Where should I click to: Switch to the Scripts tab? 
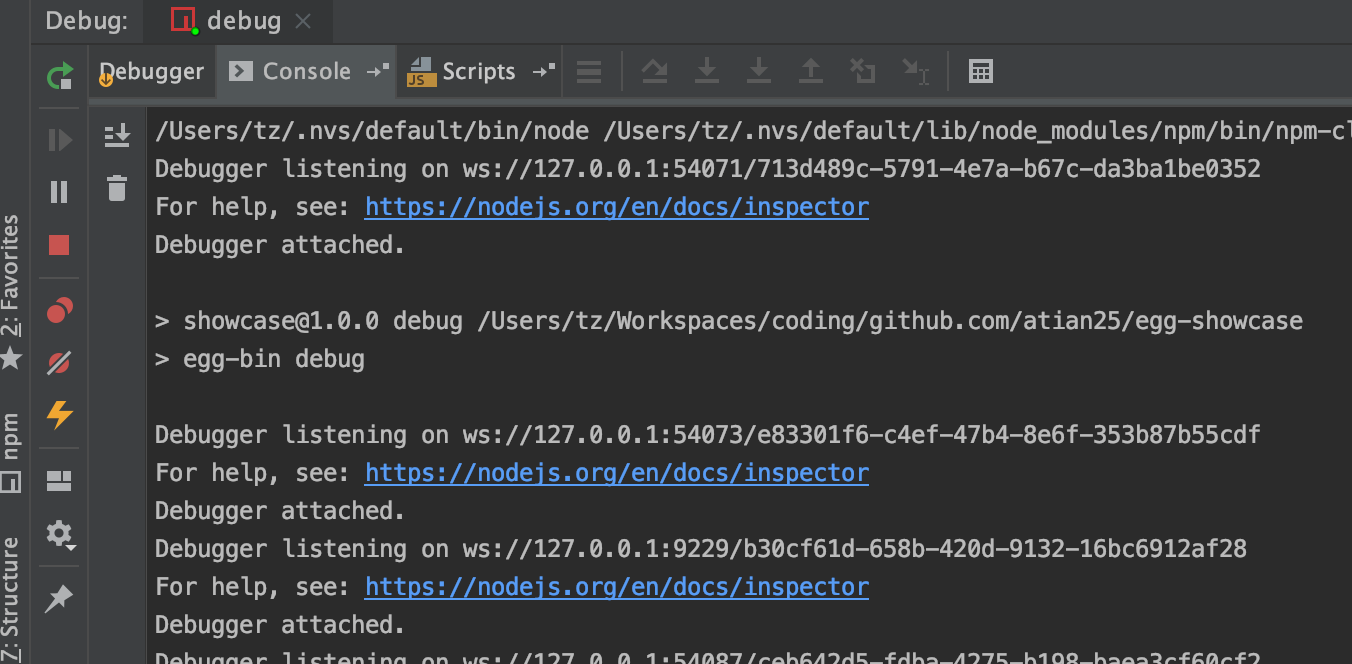click(480, 71)
